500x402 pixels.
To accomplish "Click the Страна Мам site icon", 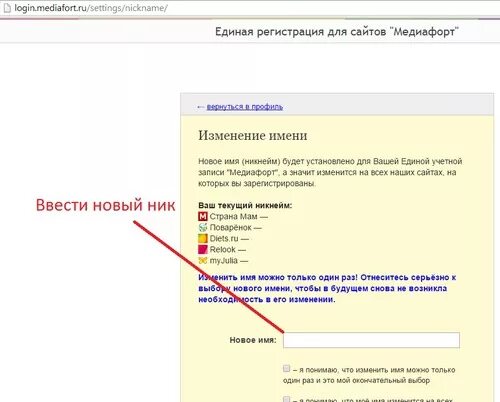I will tap(203, 216).
